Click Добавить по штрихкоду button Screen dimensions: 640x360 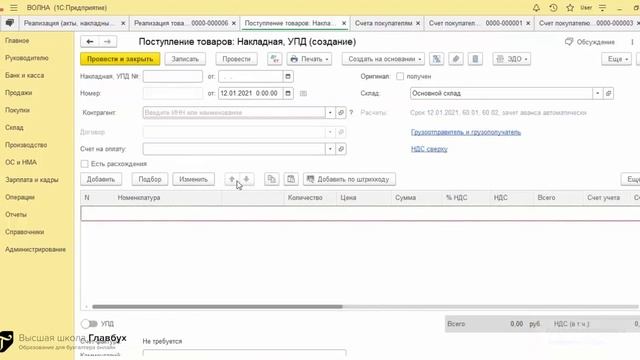click(x=349, y=179)
